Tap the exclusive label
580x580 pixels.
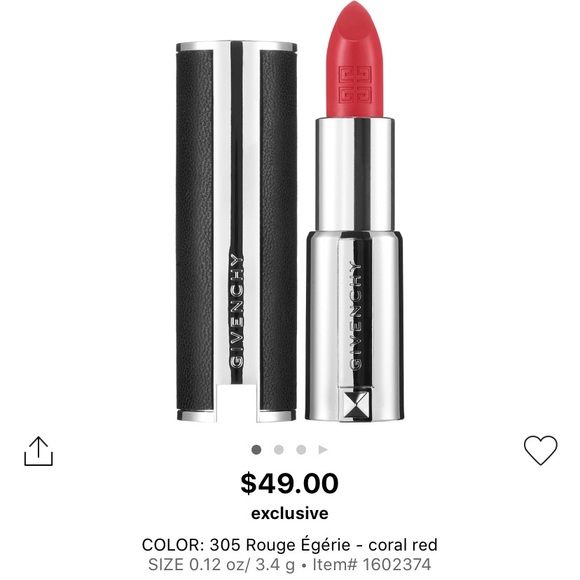290,513
